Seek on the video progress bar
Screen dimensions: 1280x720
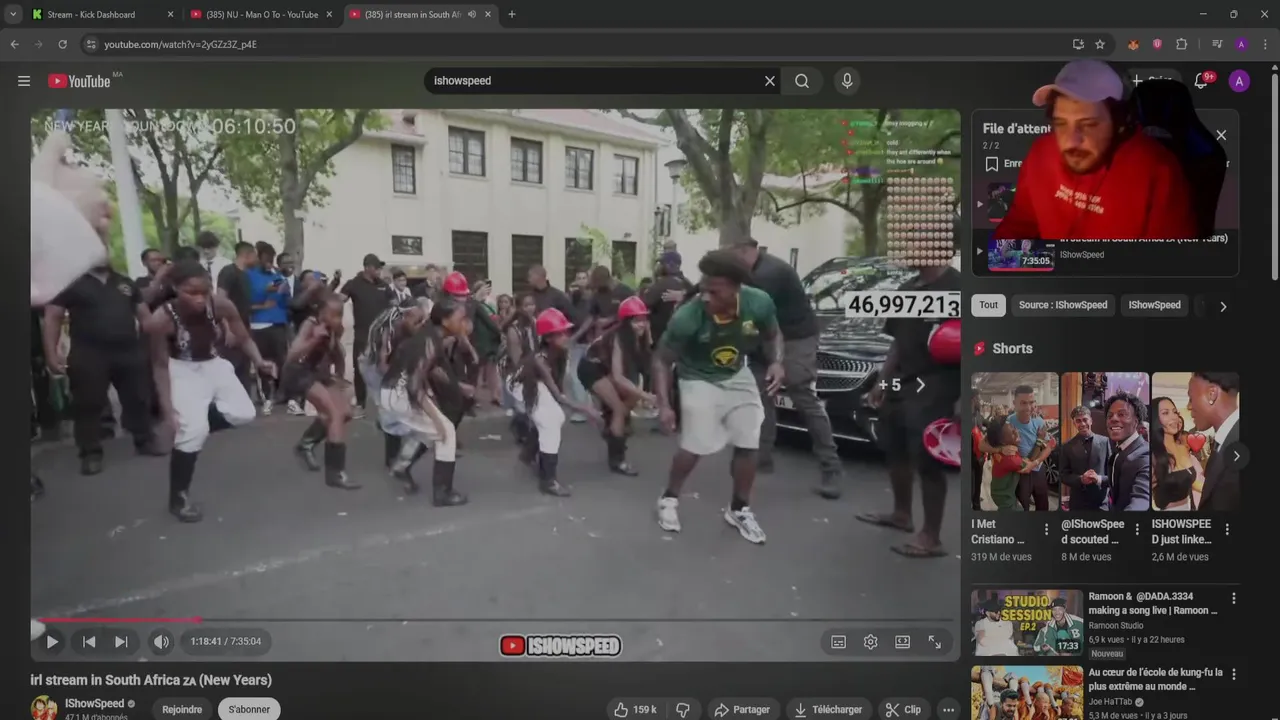[495, 620]
